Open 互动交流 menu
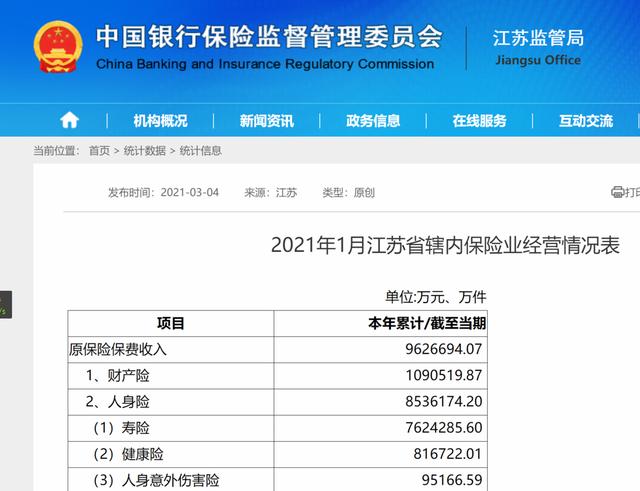The height and width of the screenshot is (491, 640). pyautogui.click(x=586, y=121)
